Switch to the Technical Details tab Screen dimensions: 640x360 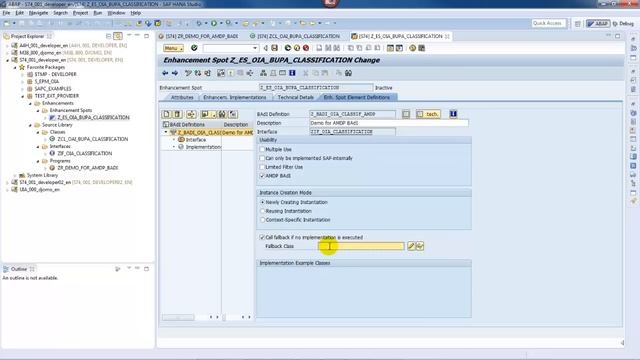[296, 97]
